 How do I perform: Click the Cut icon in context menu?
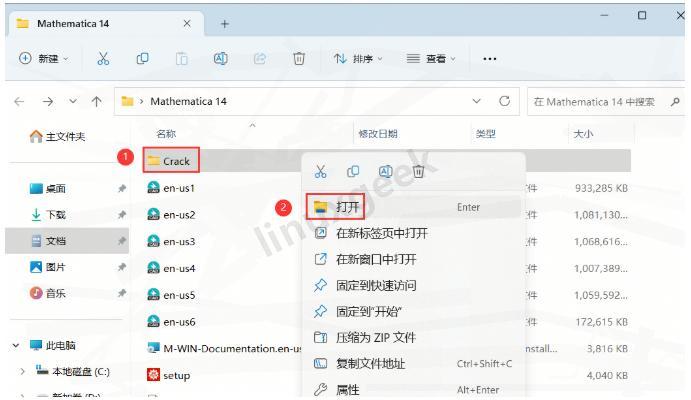(320, 171)
